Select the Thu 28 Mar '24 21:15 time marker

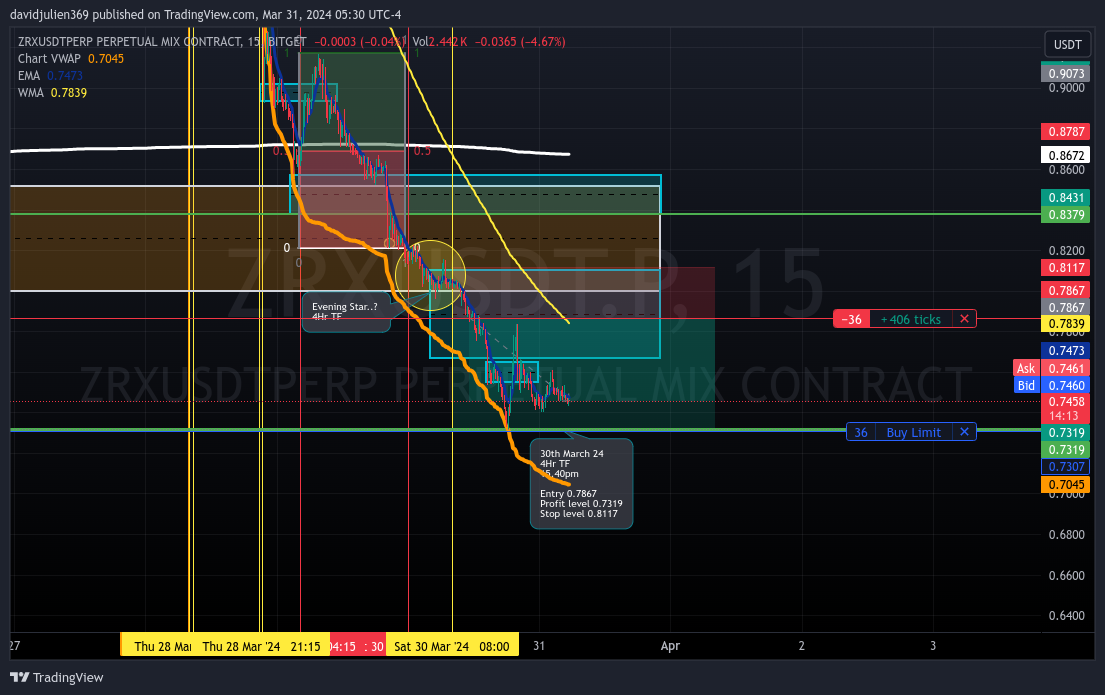click(x=261, y=646)
